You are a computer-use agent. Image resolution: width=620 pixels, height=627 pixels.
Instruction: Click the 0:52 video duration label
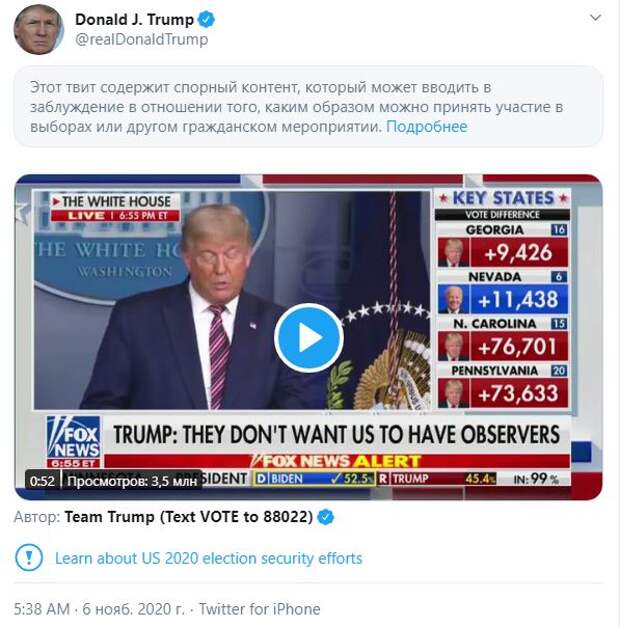pyautogui.click(x=42, y=481)
